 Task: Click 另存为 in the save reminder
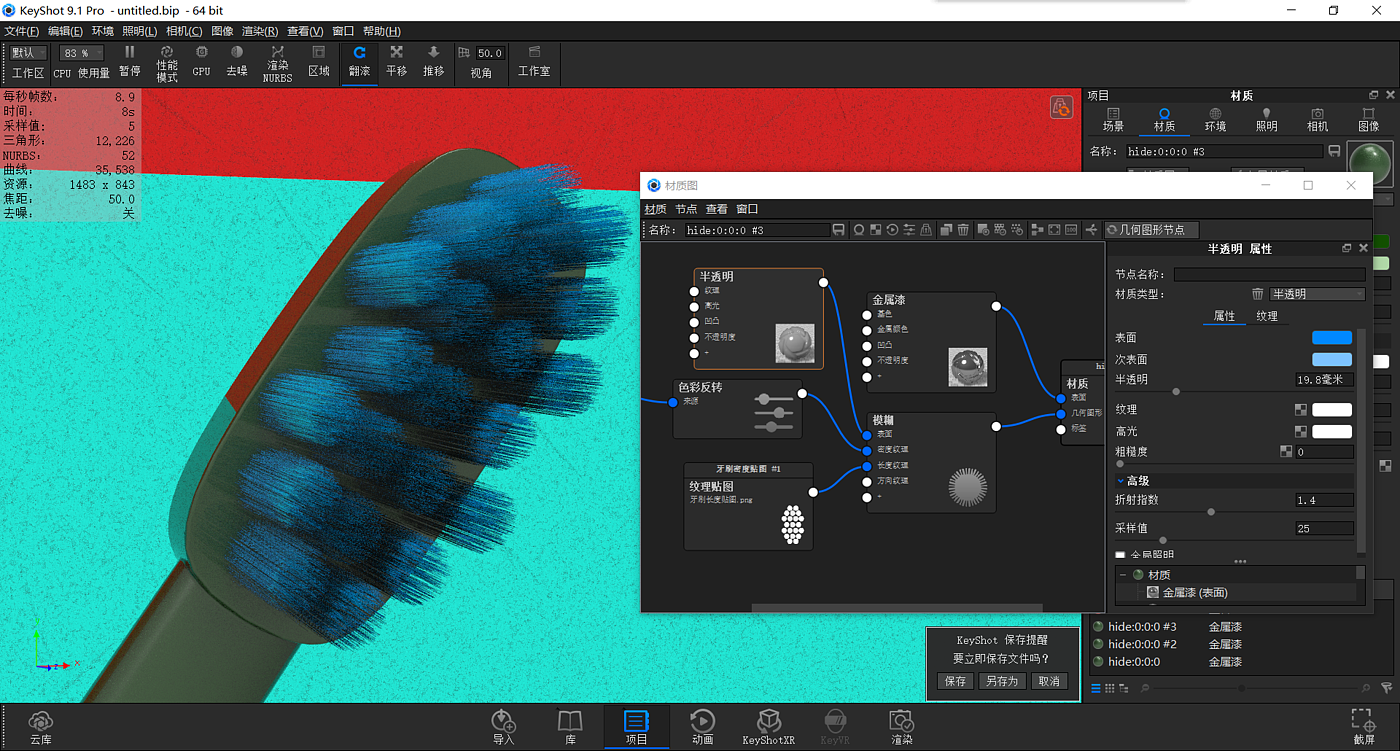coord(1001,681)
